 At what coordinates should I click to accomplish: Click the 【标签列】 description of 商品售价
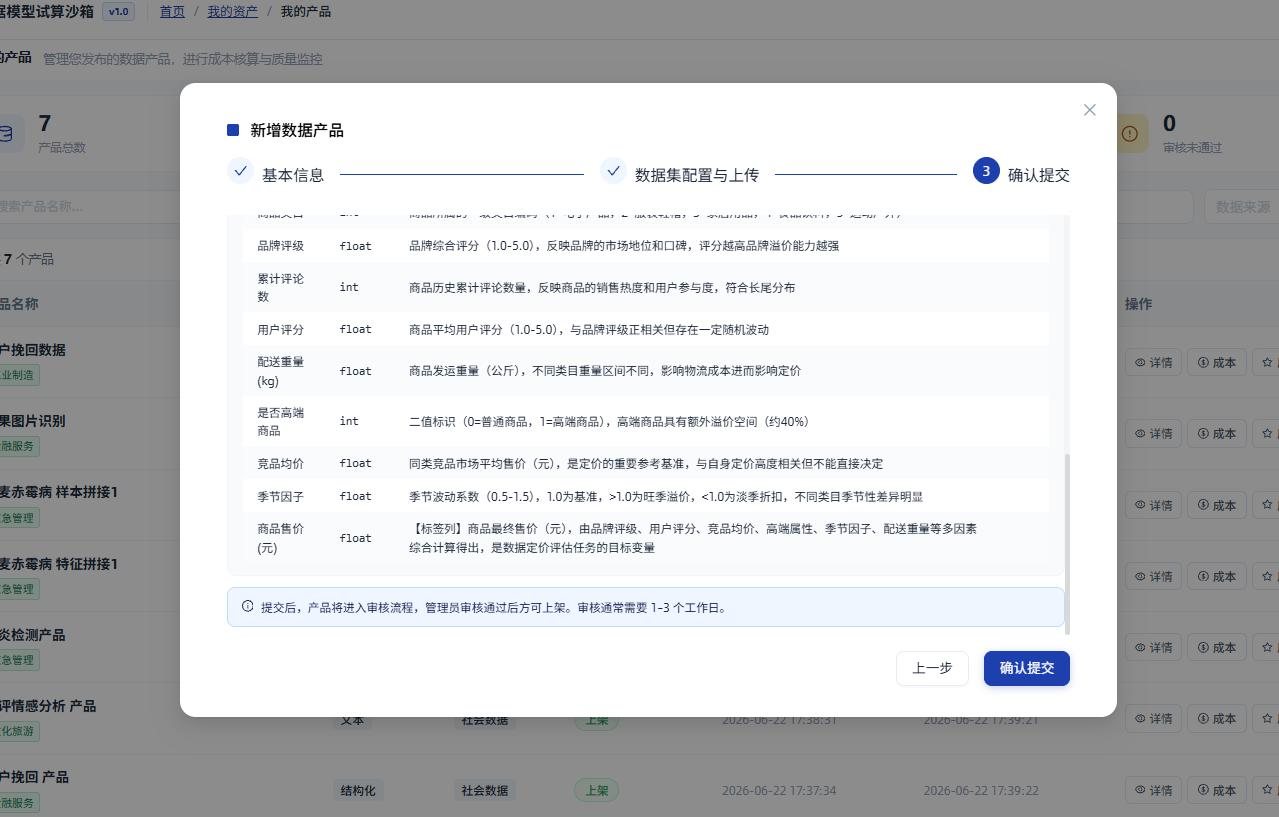tap(693, 538)
